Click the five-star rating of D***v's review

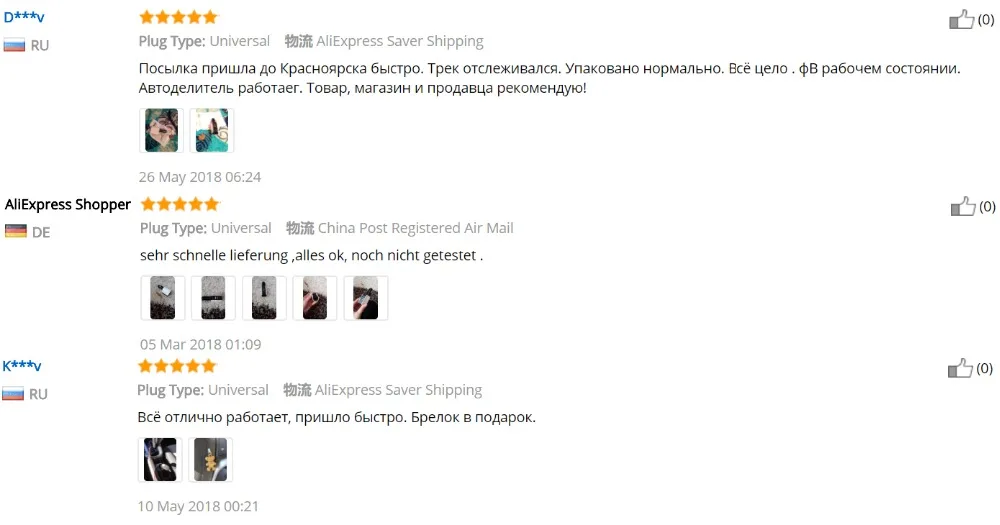click(179, 17)
